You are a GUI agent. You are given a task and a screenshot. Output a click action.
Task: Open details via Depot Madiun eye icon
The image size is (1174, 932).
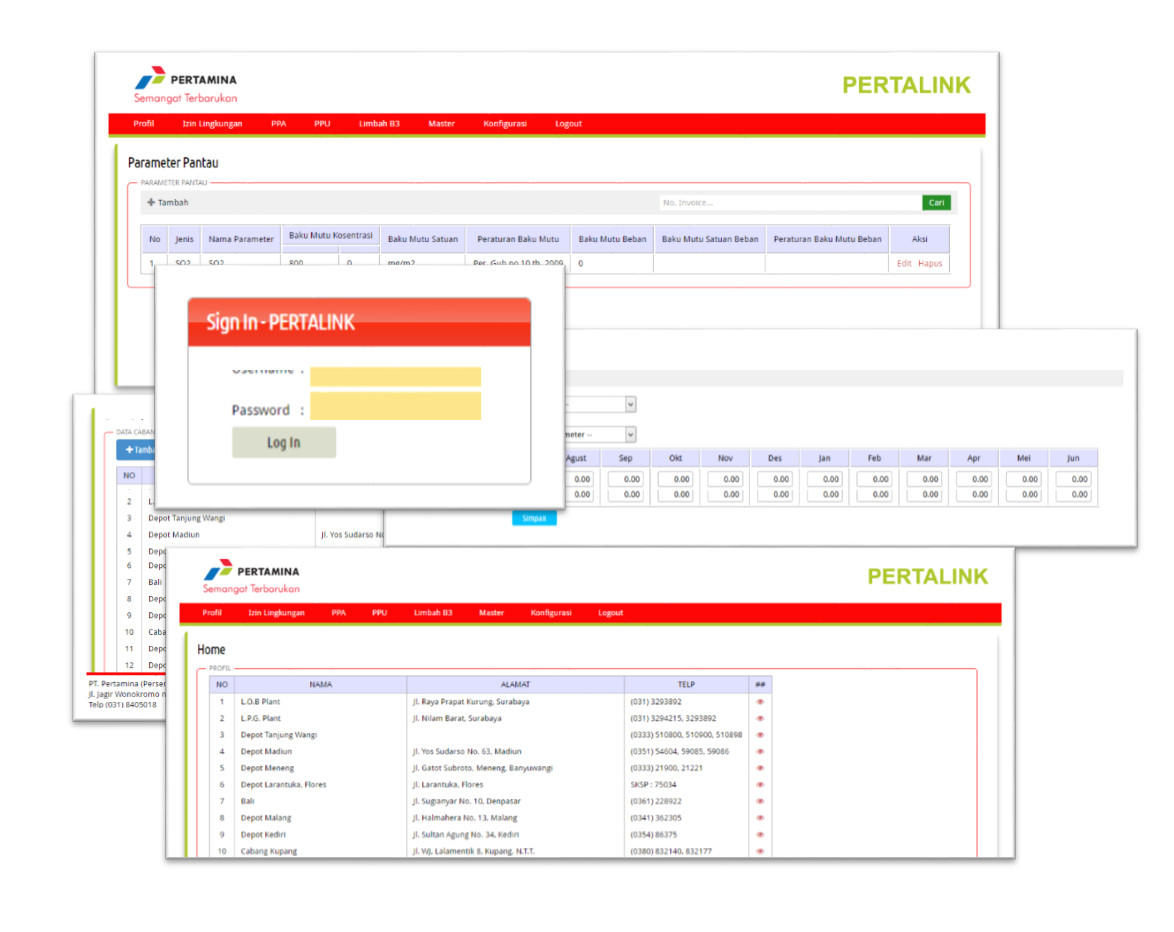pyautogui.click(x=760, y=752)
